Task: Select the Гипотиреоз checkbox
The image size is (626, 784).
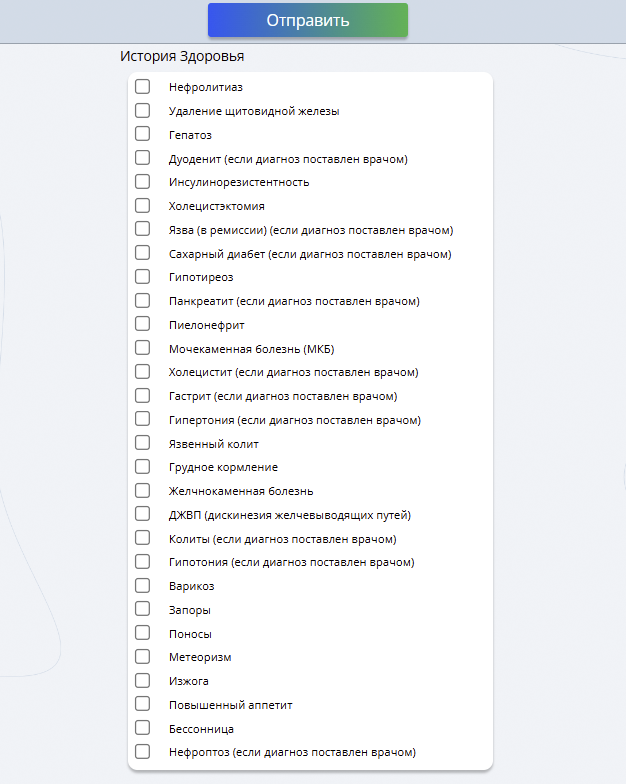Action: [x=142, y=276]
